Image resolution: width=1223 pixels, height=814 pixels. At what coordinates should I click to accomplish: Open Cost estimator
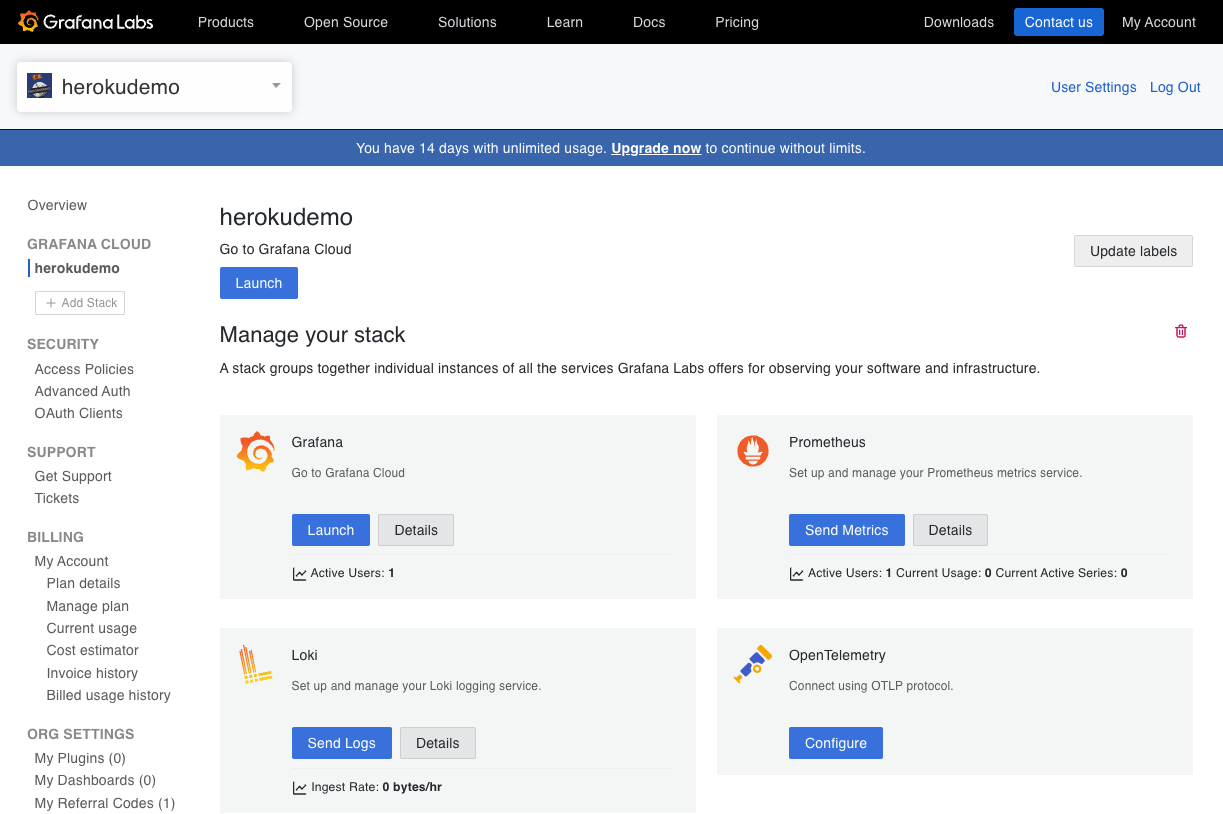(x=92, y=650)
